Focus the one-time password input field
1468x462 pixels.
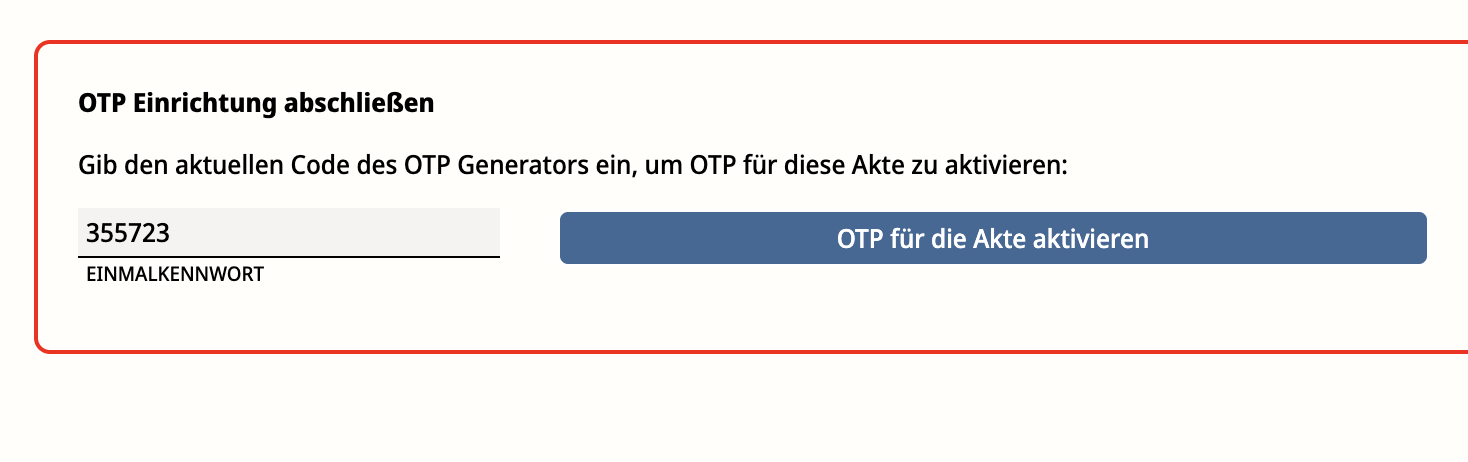click(288, 233)
